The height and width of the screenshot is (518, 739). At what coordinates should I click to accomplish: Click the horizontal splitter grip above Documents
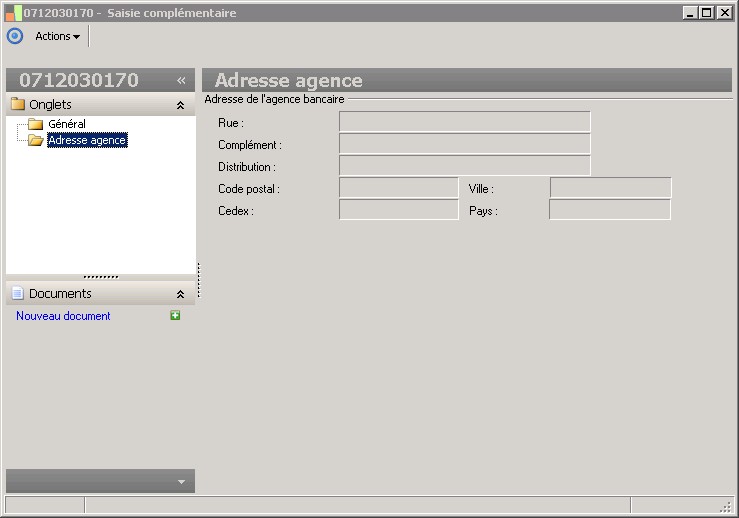coord(101,277)
